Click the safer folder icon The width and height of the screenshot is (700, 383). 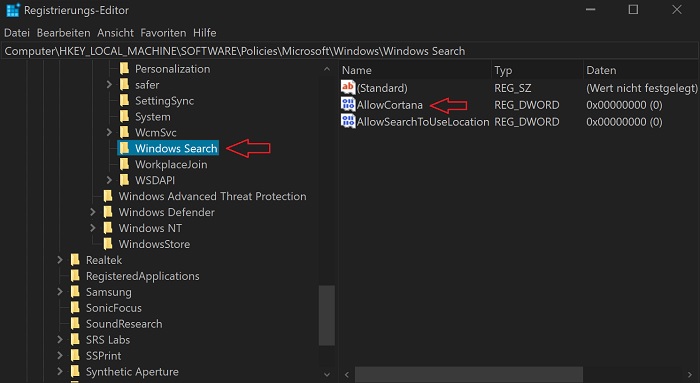coord(124,85)
